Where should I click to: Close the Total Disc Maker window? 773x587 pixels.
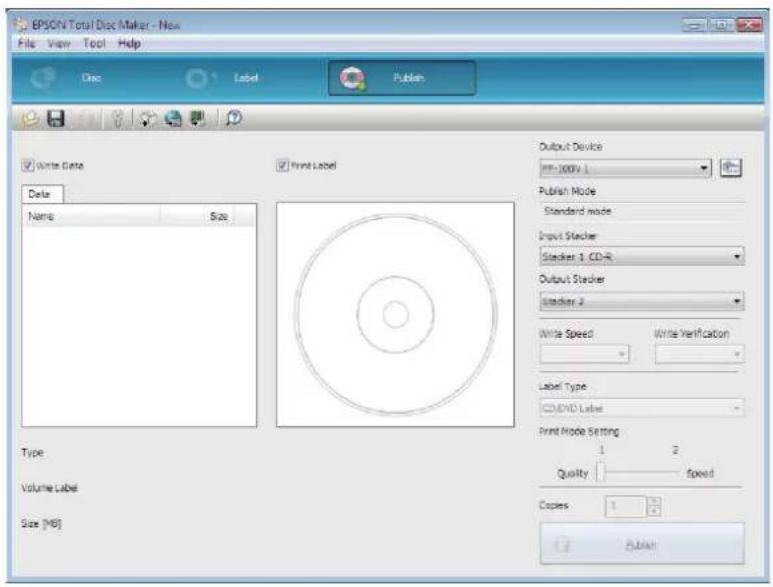tap(749, 25)
